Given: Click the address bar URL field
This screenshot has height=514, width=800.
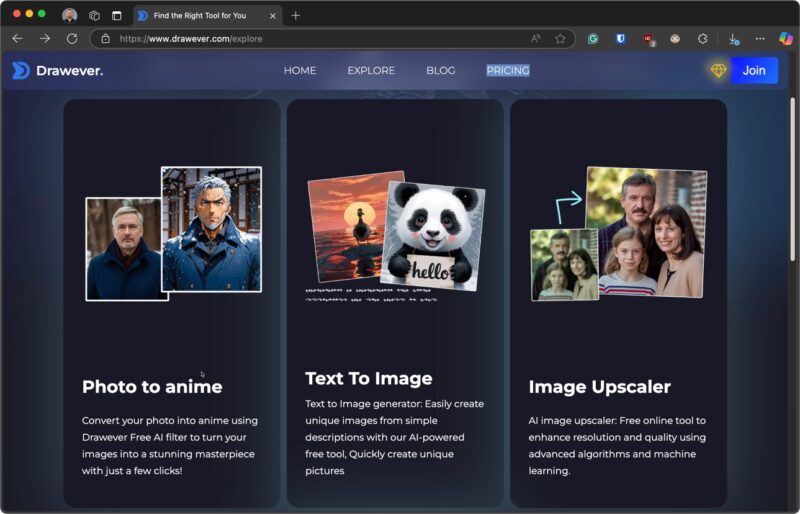Looking at the screenshot, I should (x=300, y=38).
